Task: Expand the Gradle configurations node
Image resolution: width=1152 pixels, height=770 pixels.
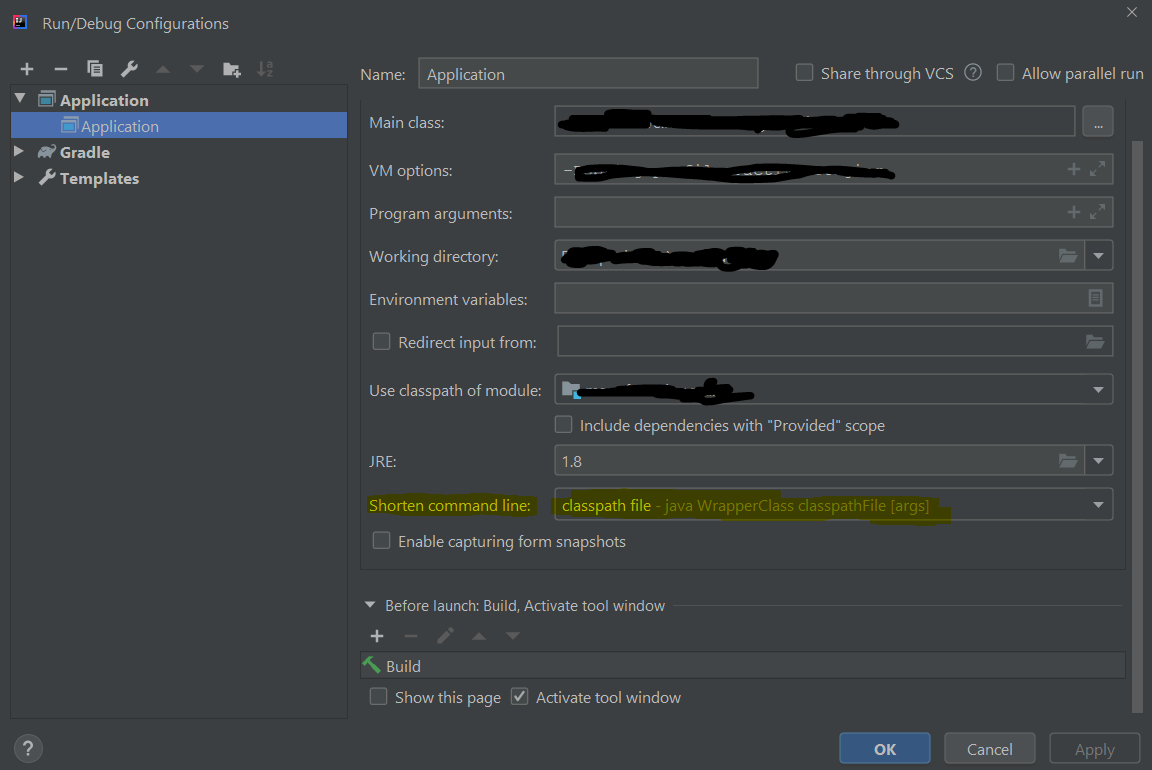Action: [x=19, y=152]
